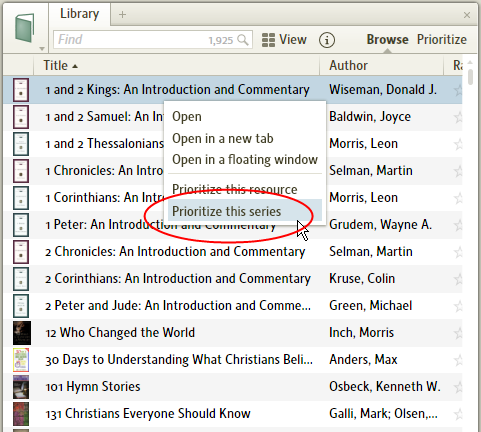Select row 131 Christians Everyone Should Know
The height and width of the screenshot is (432, 481).
coord(232,414)
